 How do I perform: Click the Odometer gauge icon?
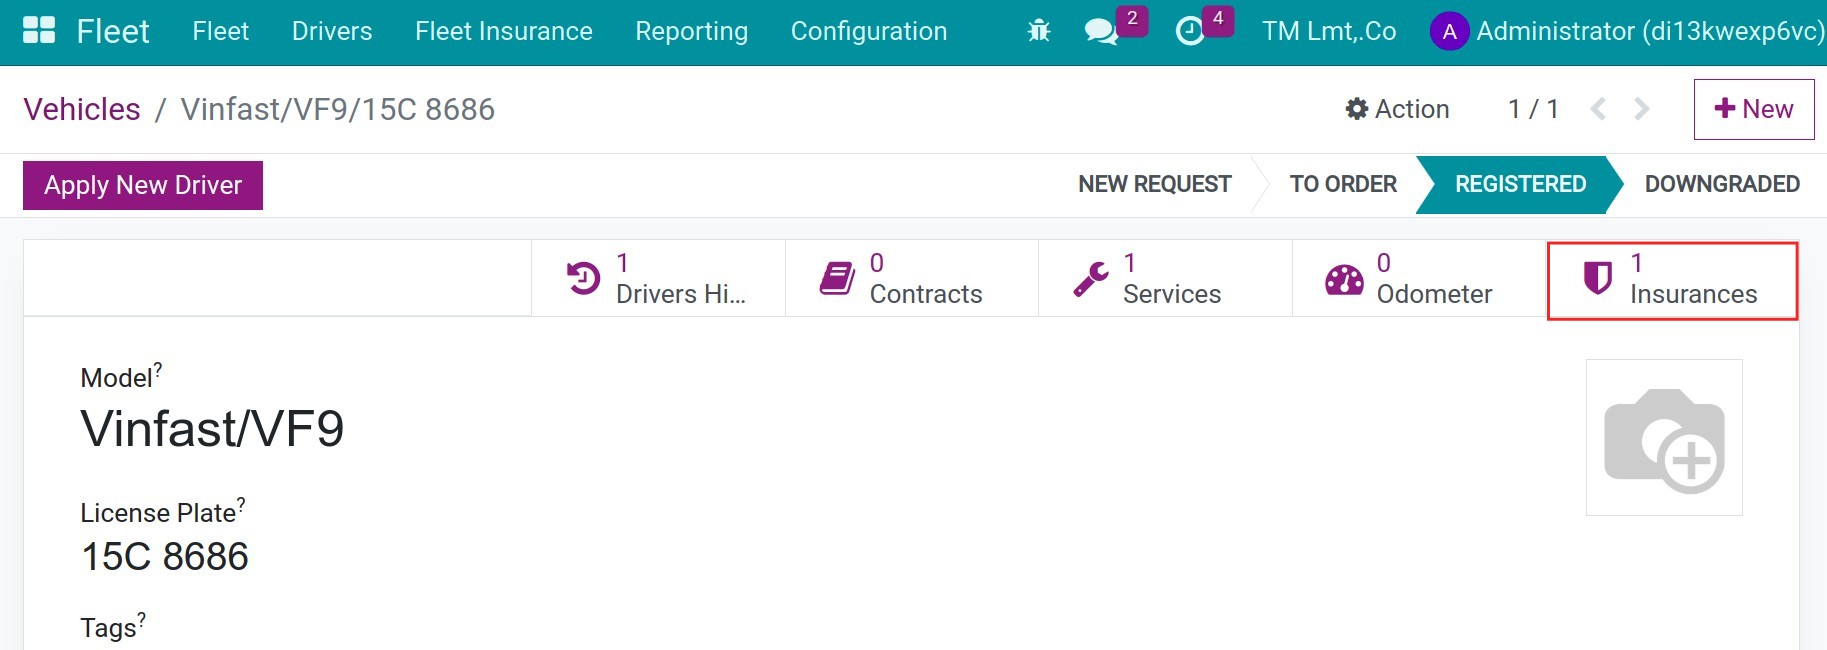pos(1344,279)
